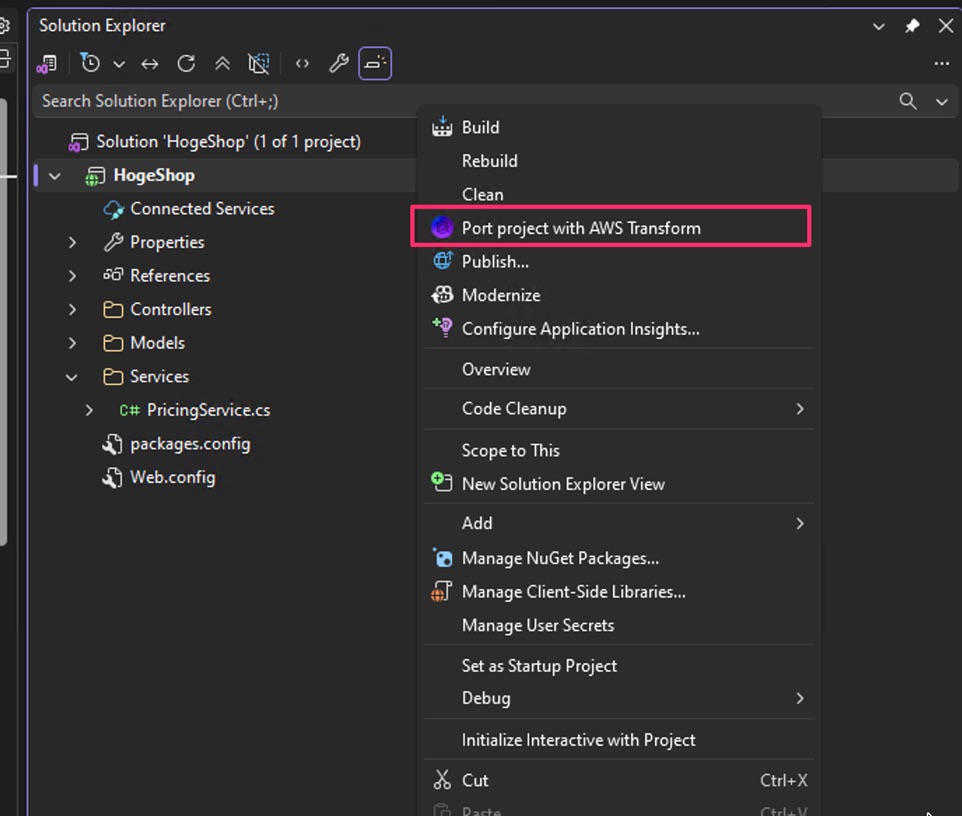Click the AWS Transform purple icon

click(x=442, y=228)
